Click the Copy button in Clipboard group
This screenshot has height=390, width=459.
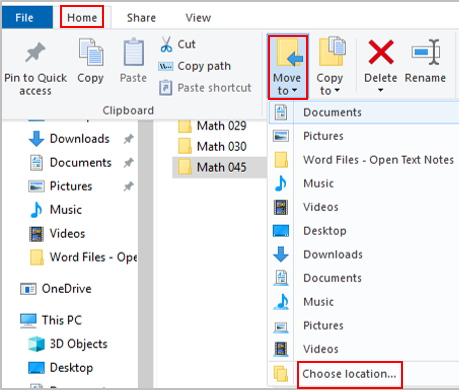91,61
